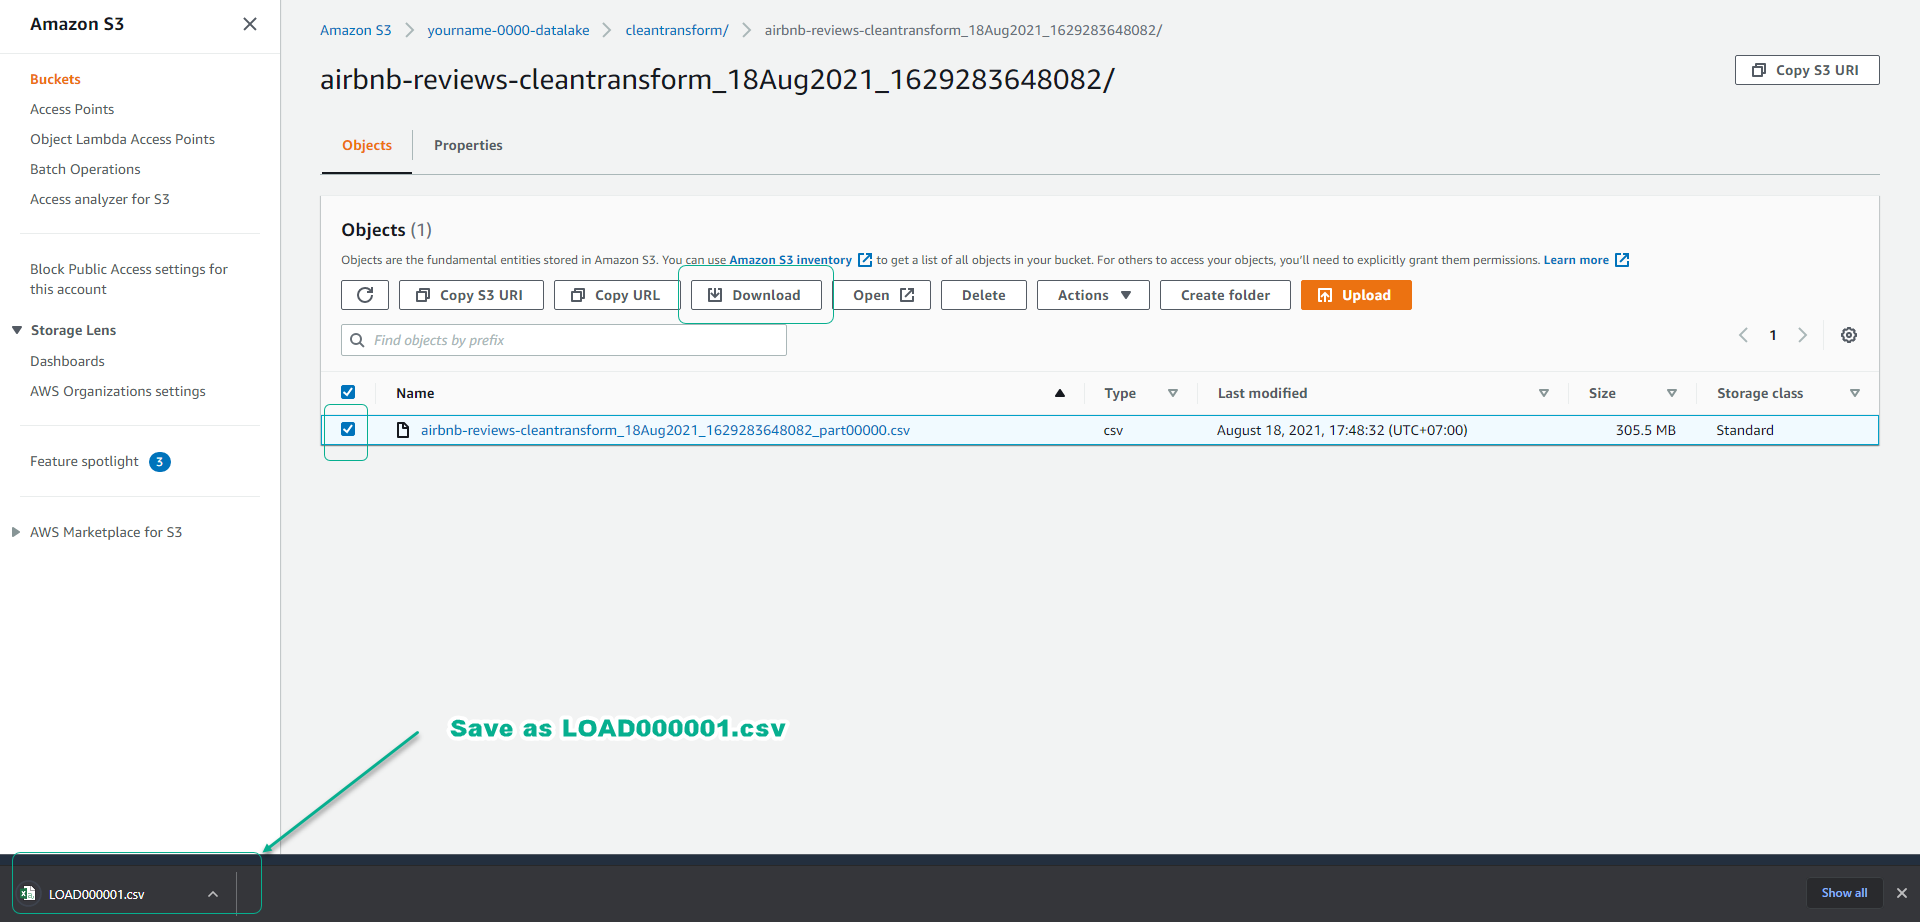The width and height of the screenshot is (1920, 922).
Task: Open Block Public Access settings
Action: (129, 279)
